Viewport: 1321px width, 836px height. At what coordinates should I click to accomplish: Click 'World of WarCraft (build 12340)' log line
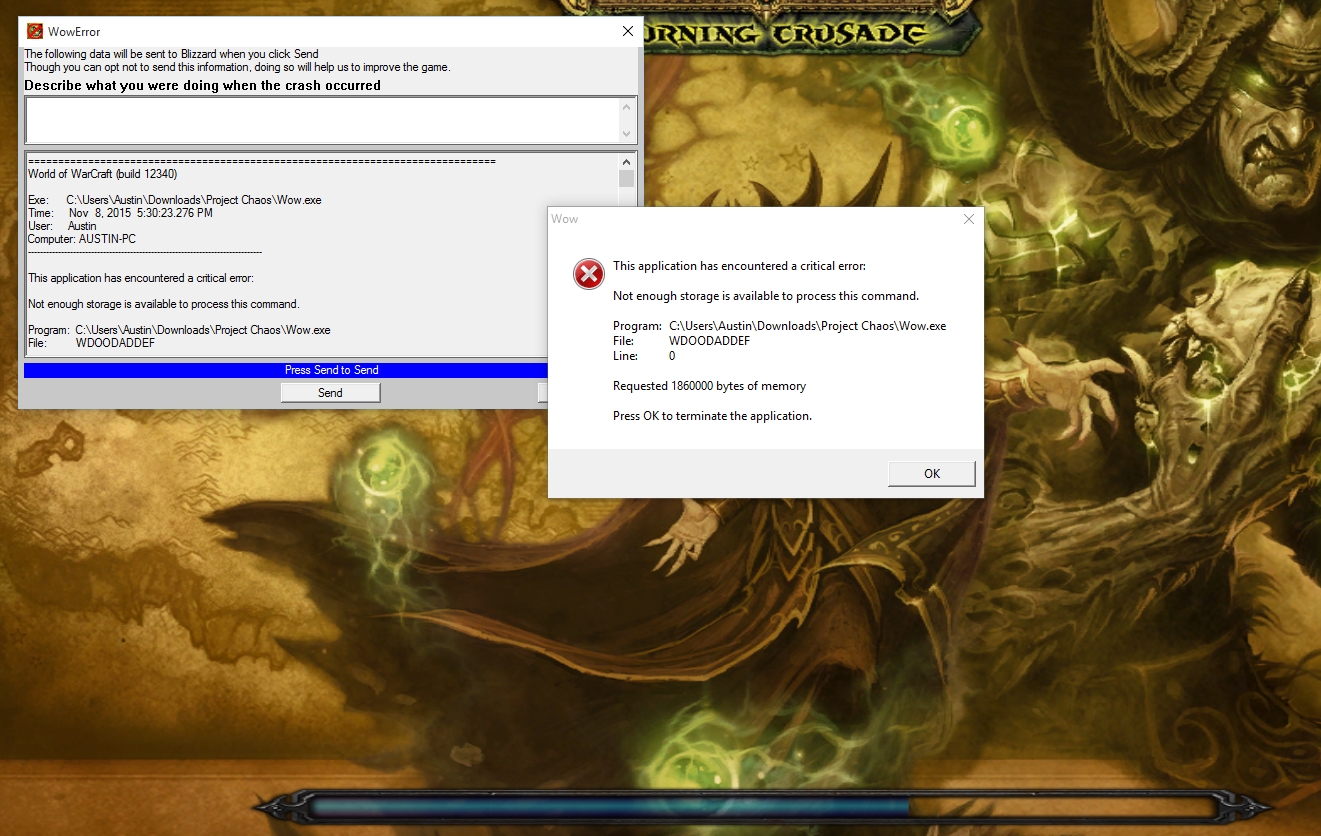click(x=103, y=174)
